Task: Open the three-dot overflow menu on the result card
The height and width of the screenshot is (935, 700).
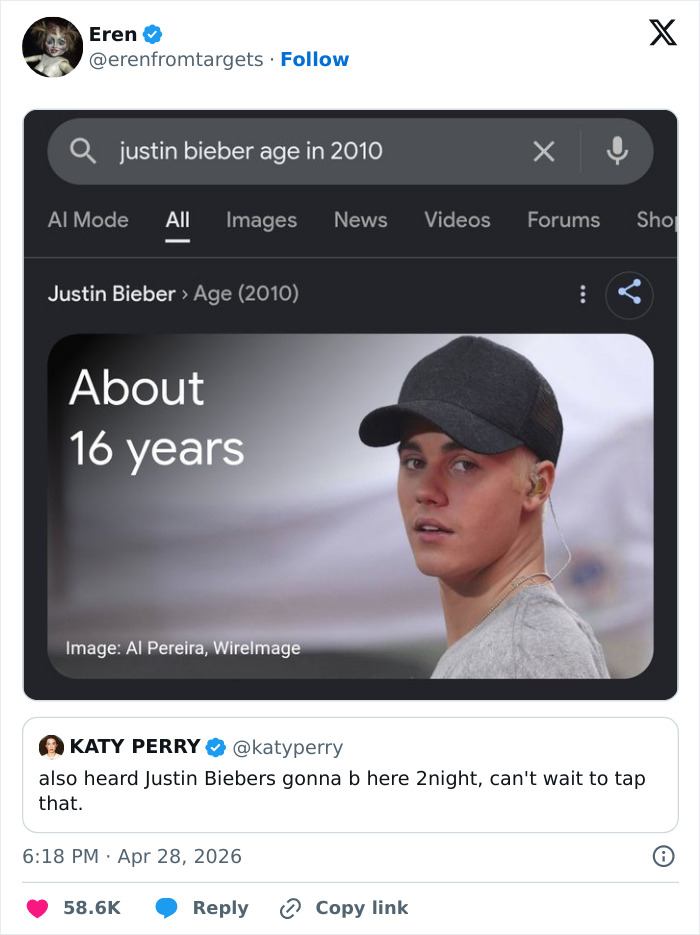Action: pyautogui.click(x=582, y=295)
